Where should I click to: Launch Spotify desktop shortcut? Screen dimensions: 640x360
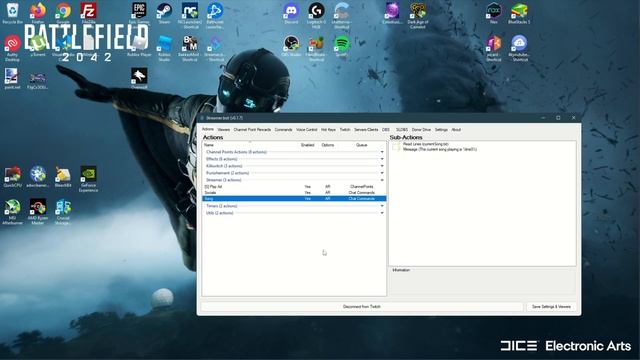click(x=342, y=46)
